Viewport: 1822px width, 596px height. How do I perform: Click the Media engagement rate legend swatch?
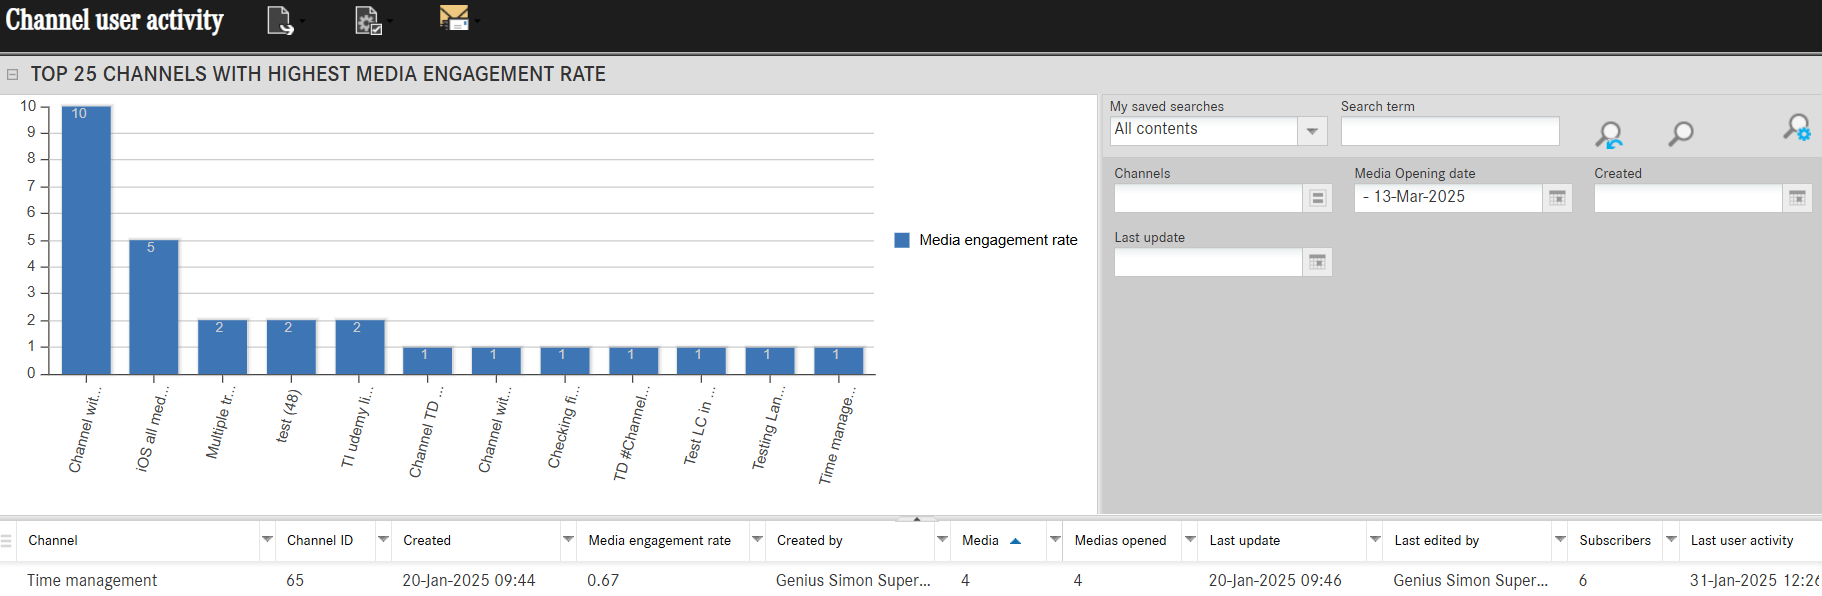(902, 240)
